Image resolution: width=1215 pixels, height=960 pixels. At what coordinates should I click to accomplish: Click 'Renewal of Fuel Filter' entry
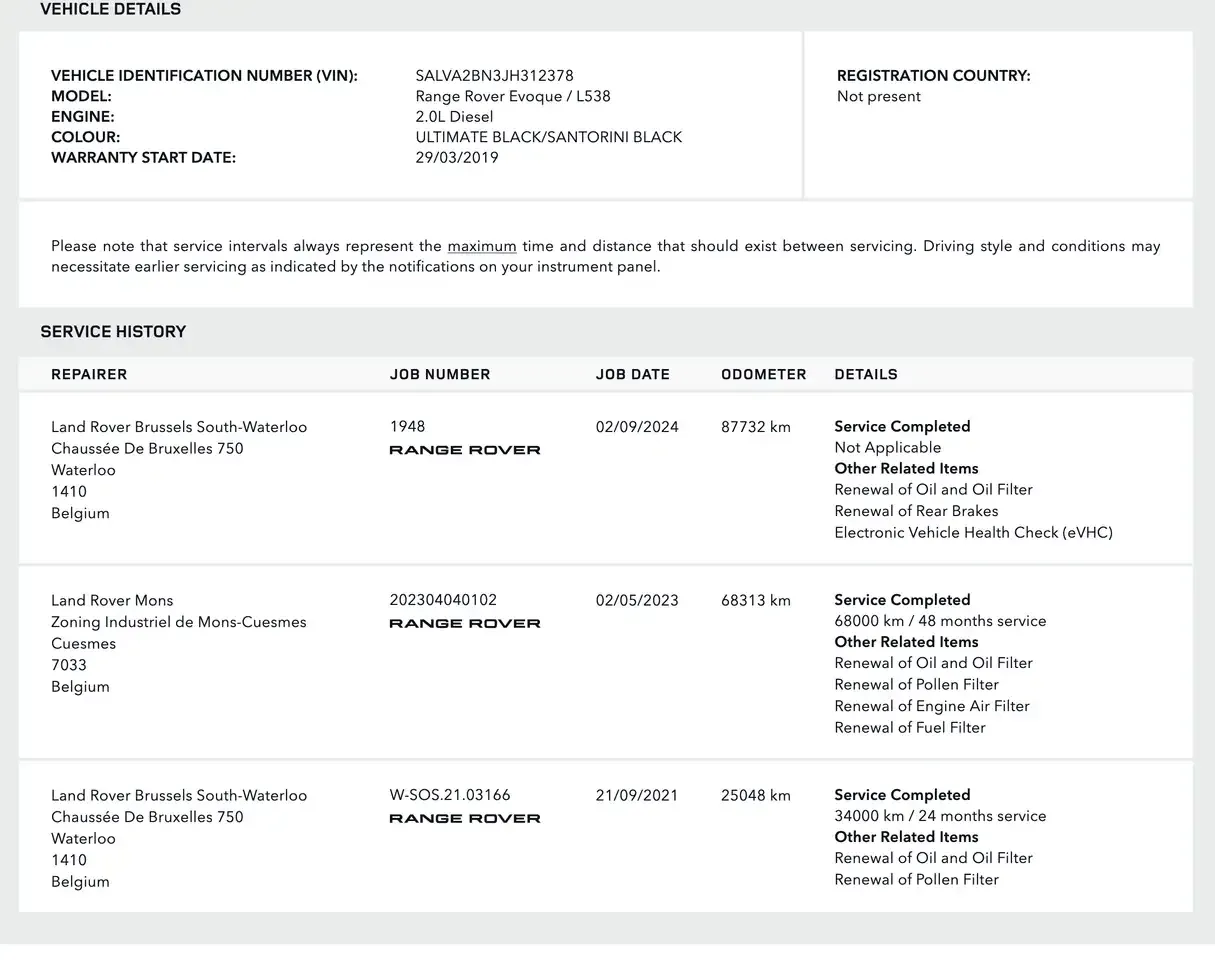tap(910, 728)
